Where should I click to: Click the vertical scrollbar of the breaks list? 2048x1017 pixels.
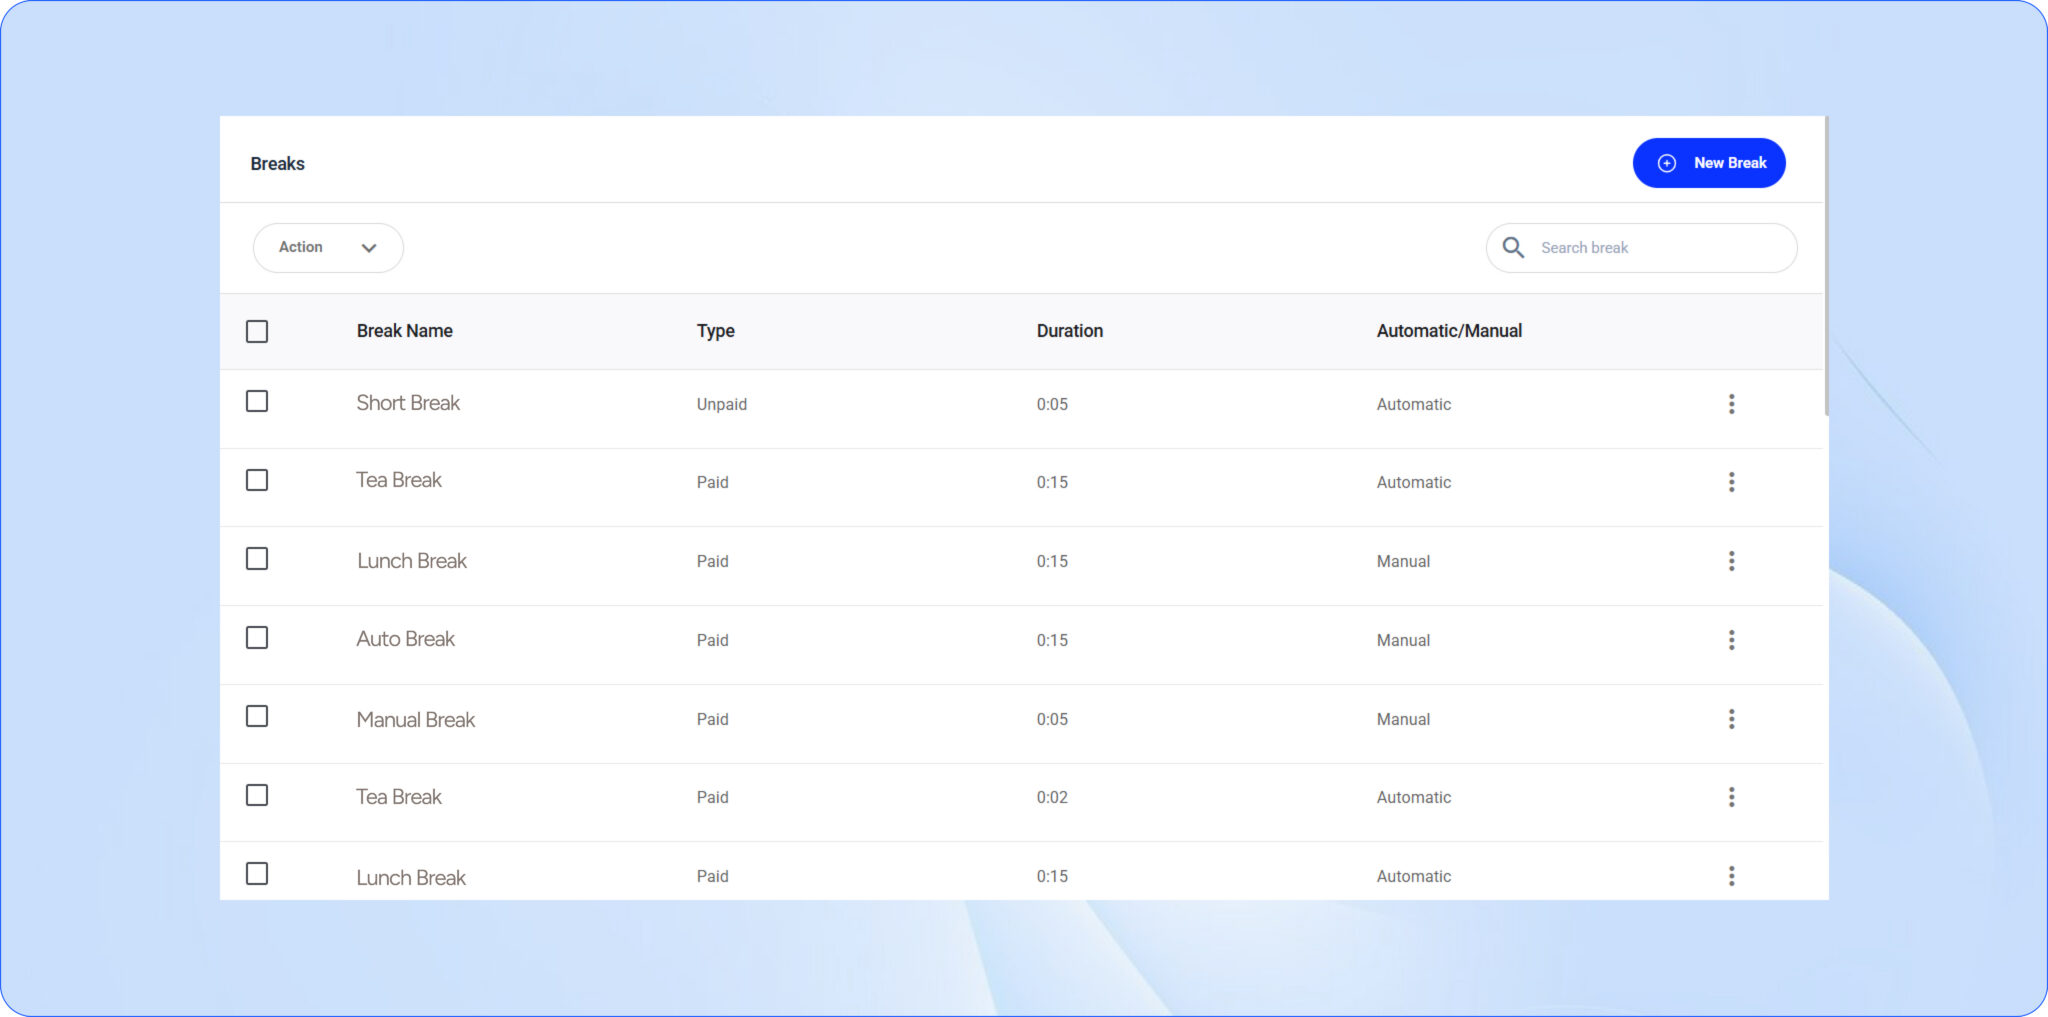tap(1826, 266)
